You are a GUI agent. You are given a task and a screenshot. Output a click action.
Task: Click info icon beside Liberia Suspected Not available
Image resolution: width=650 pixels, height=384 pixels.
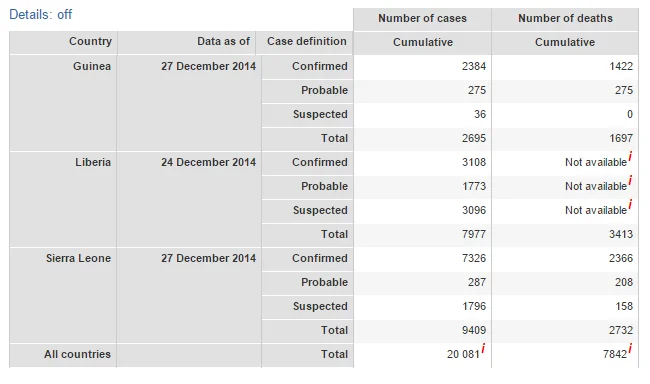[630, 204]
